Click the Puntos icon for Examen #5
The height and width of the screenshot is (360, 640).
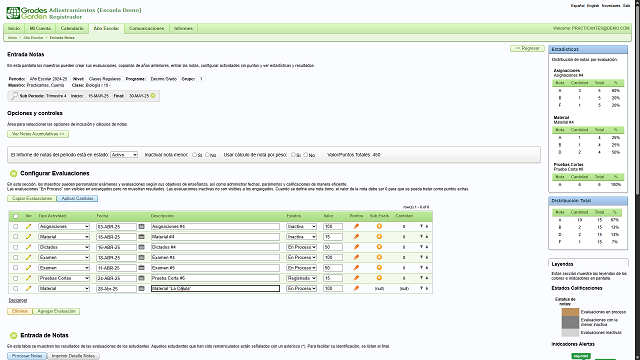click(356, 268)
